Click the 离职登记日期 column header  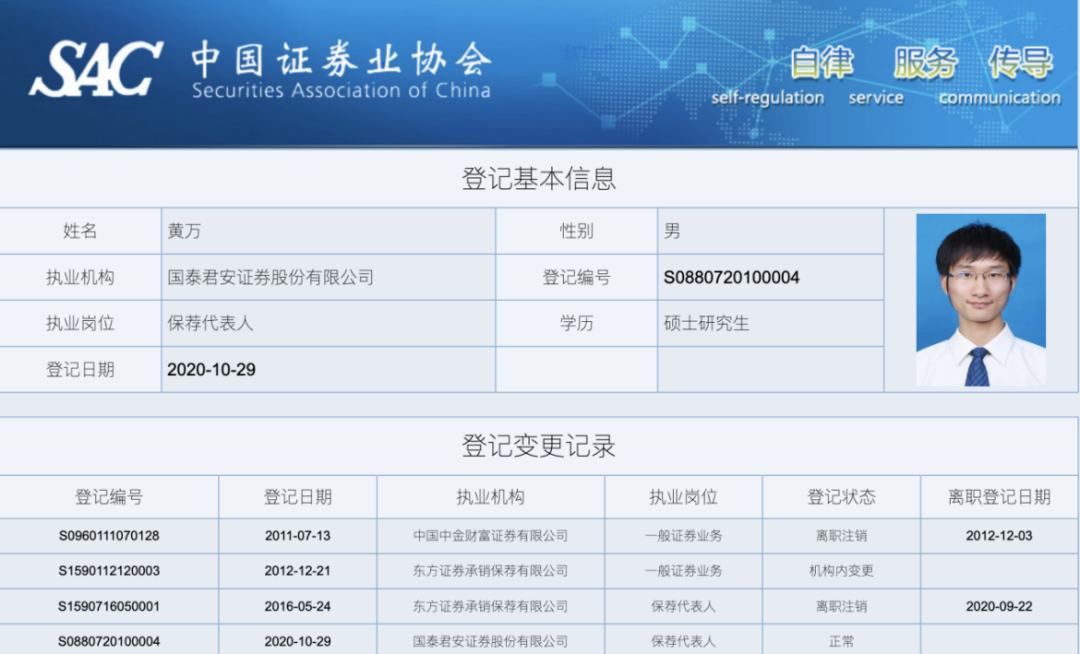(x=999, y=497)
